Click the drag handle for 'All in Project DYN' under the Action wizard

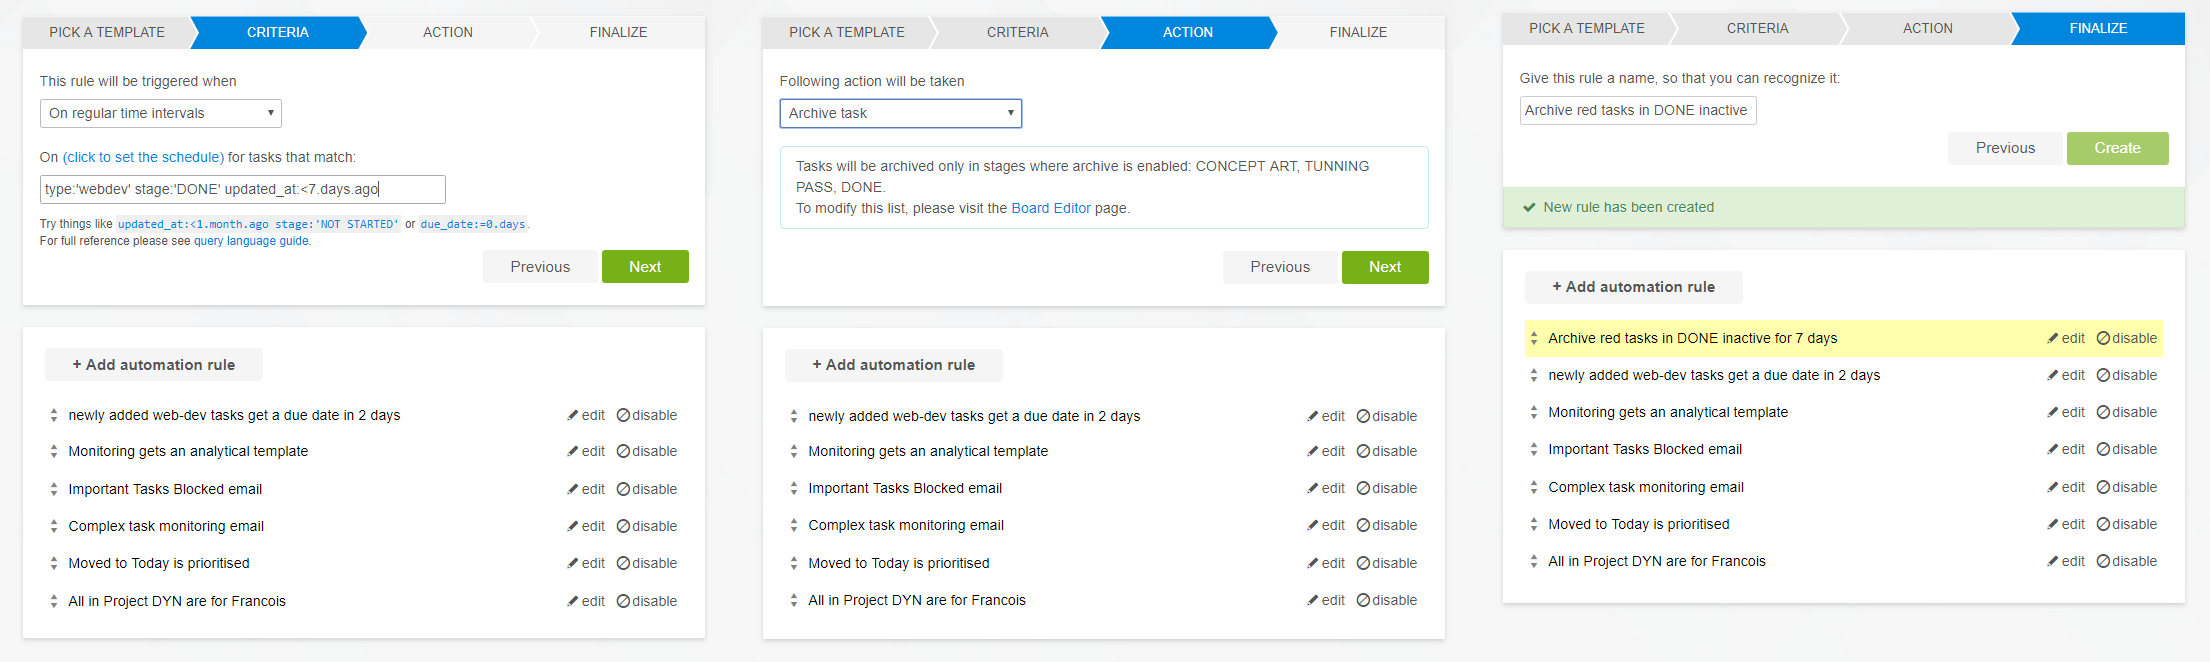(x=794, y=601)
